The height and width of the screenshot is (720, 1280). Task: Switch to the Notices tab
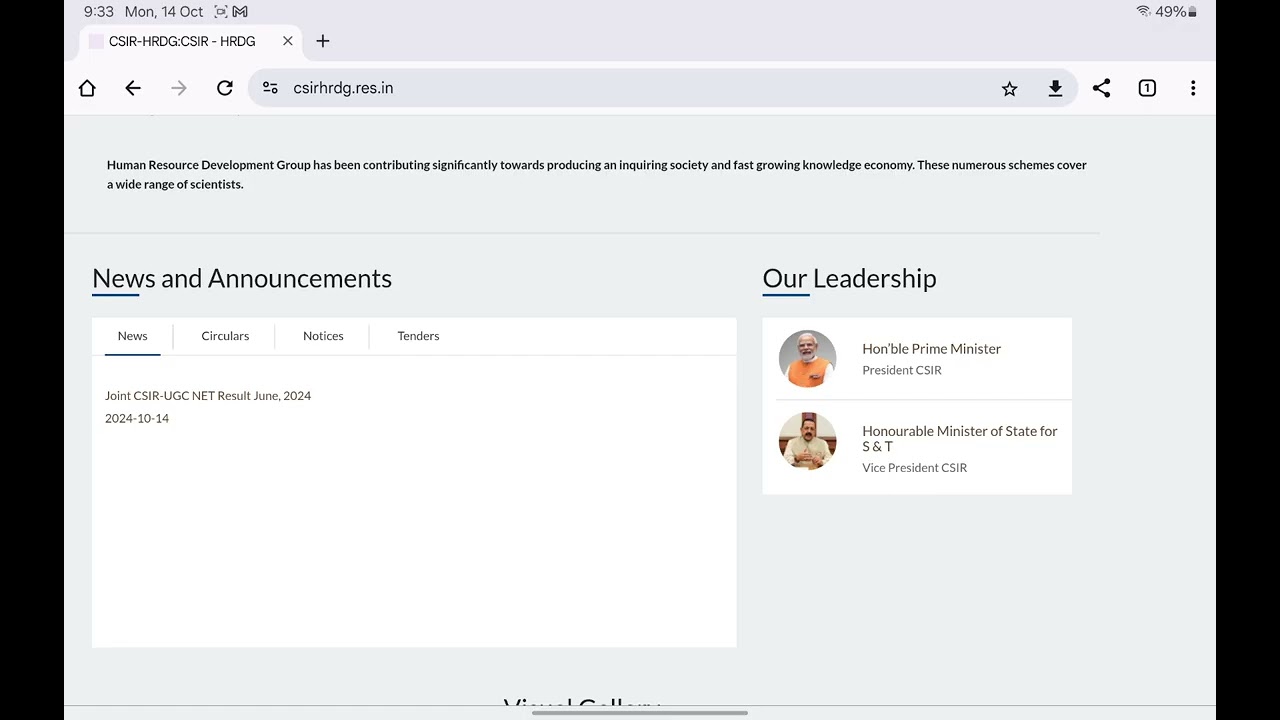coord(323,336)
